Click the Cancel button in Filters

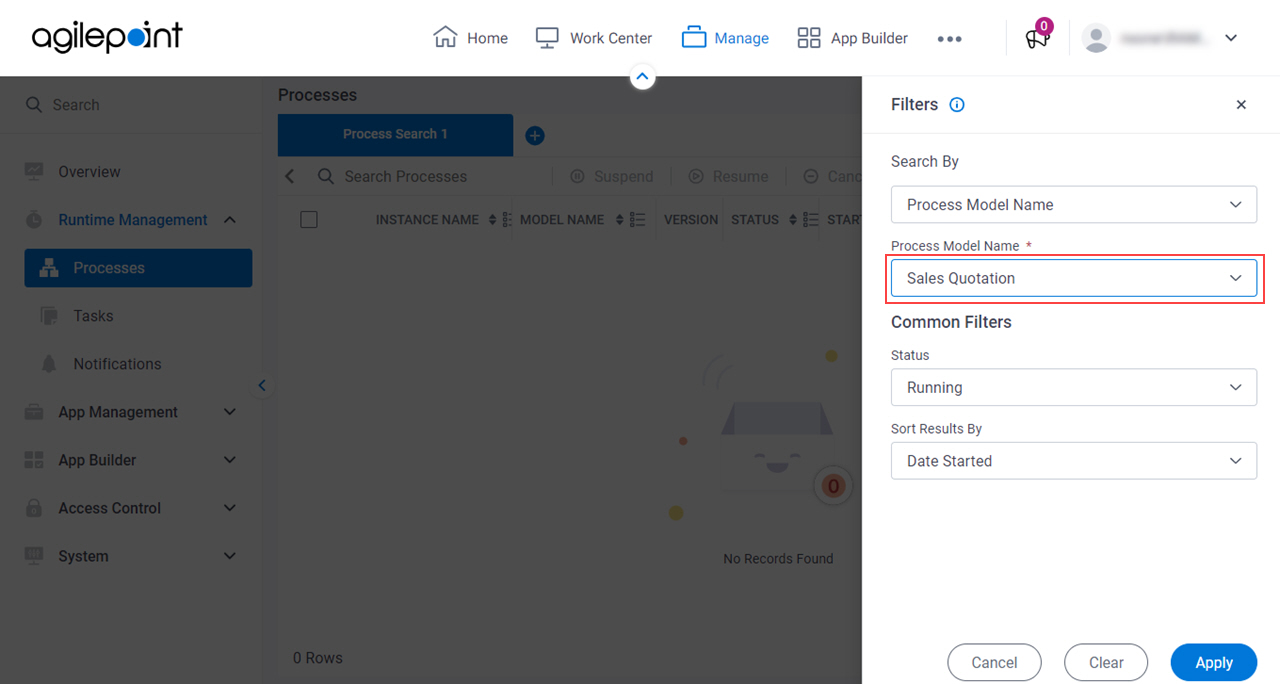995,662
